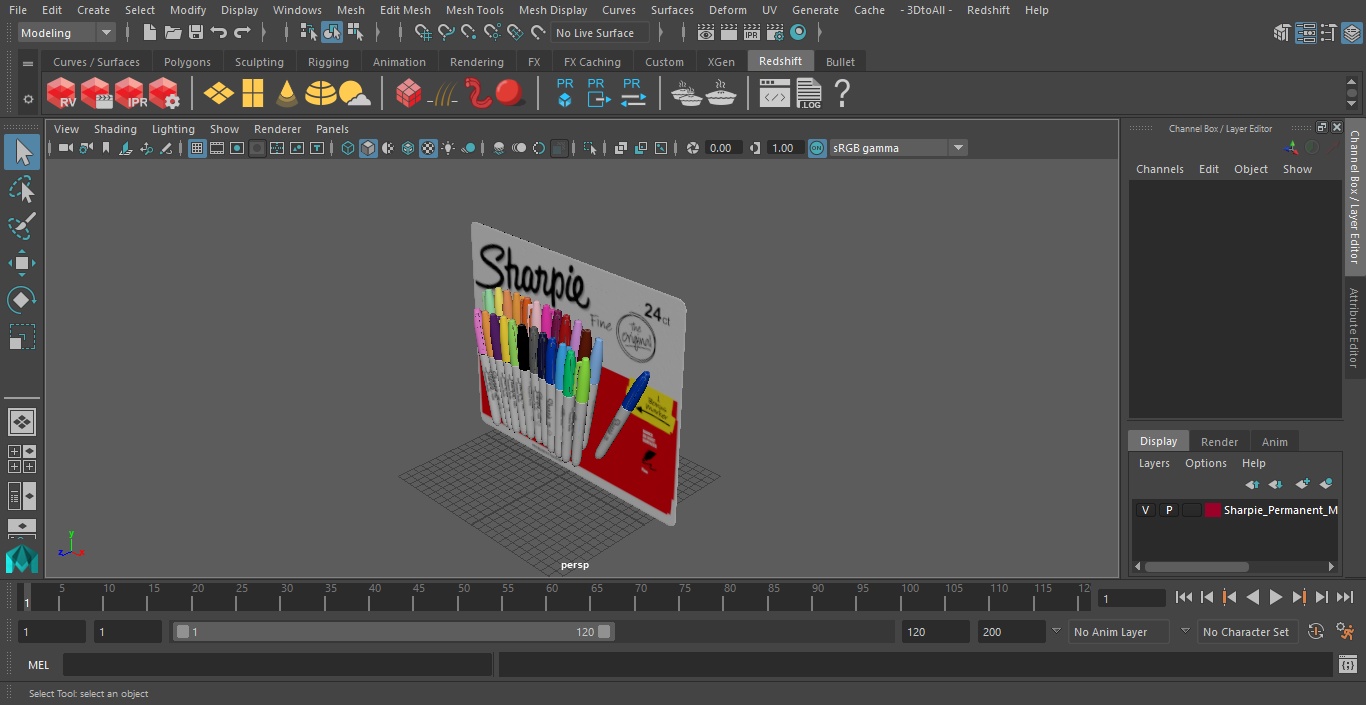
Task: Select the Paint Selection tool
Action: (x=21, y=227)
